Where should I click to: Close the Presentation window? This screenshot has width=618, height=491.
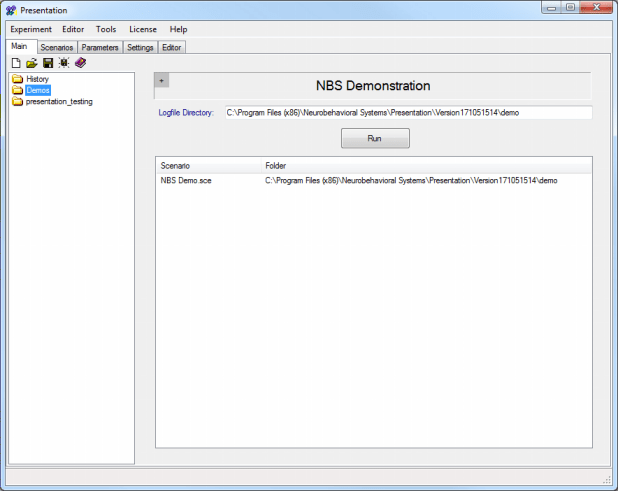pyautogui.click(x=597, y=7)
